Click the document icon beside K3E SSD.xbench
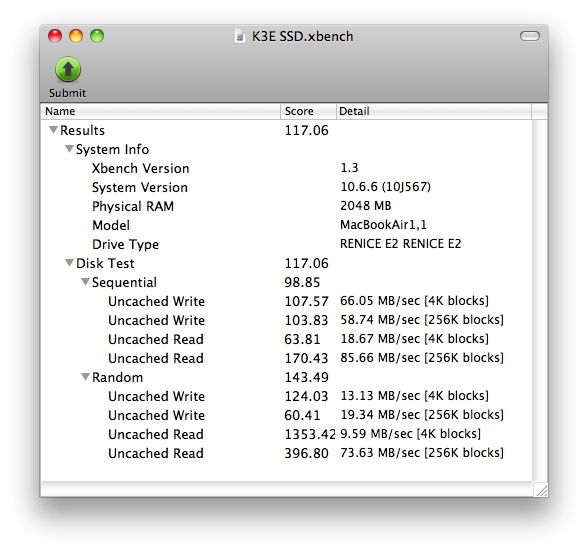This screenshot has height=552, width=588. click(240, 36)
